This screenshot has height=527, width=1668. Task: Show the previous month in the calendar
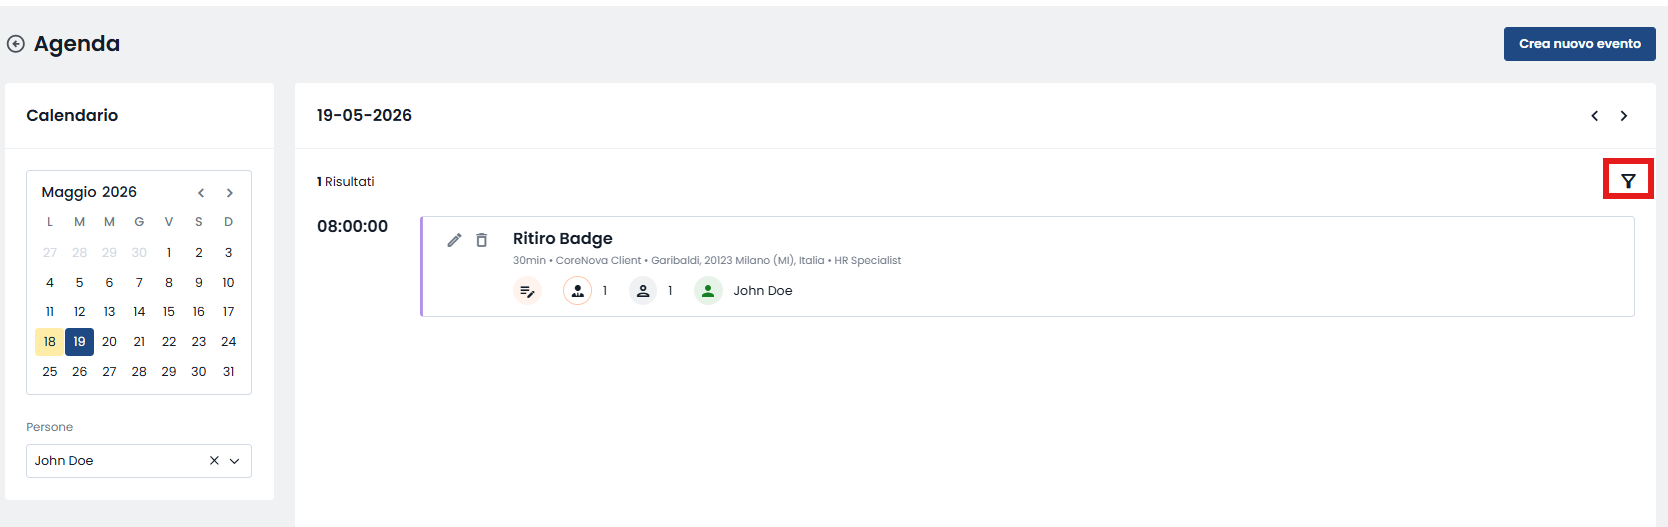pos(201,193)
